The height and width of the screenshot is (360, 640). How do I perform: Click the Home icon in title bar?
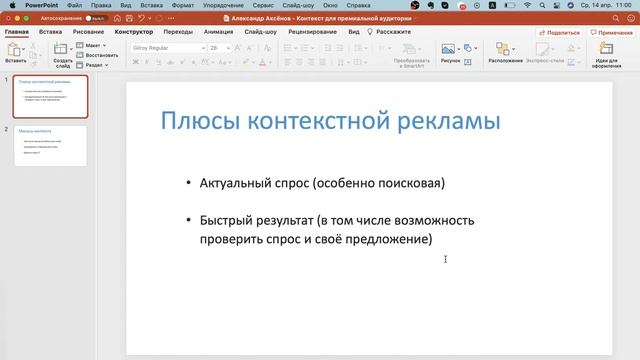(118, 18)
